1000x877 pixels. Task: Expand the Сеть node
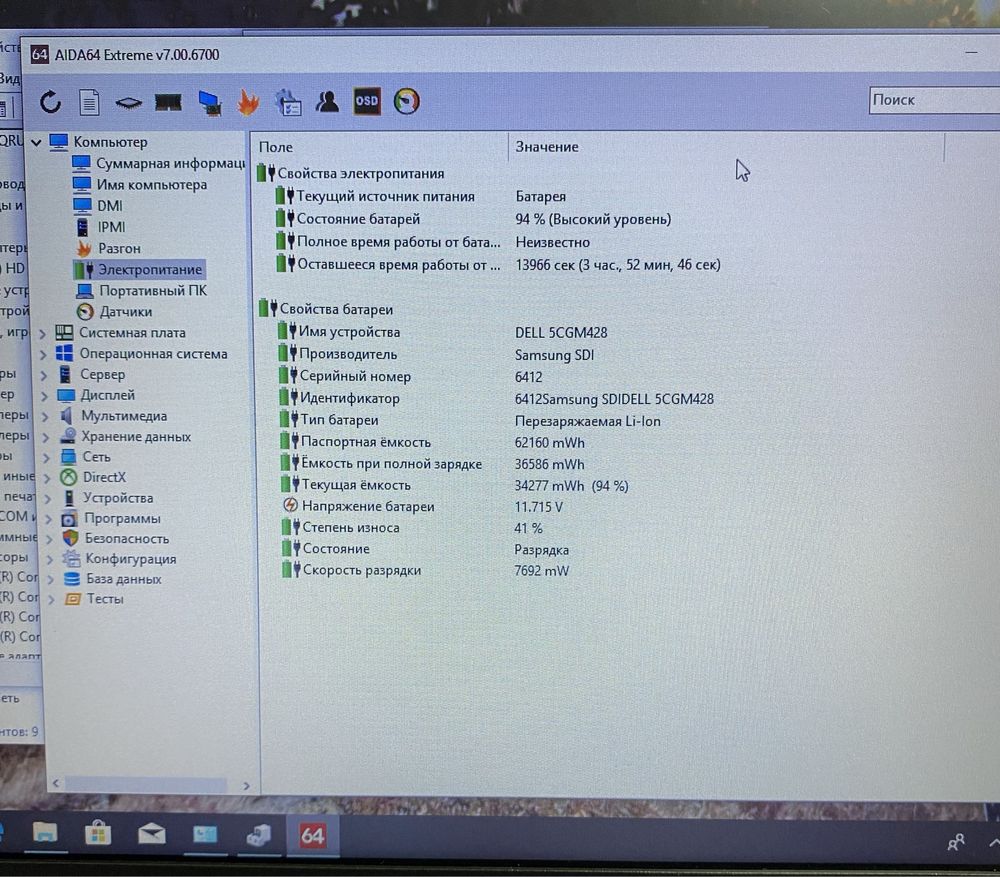[47, 458]
